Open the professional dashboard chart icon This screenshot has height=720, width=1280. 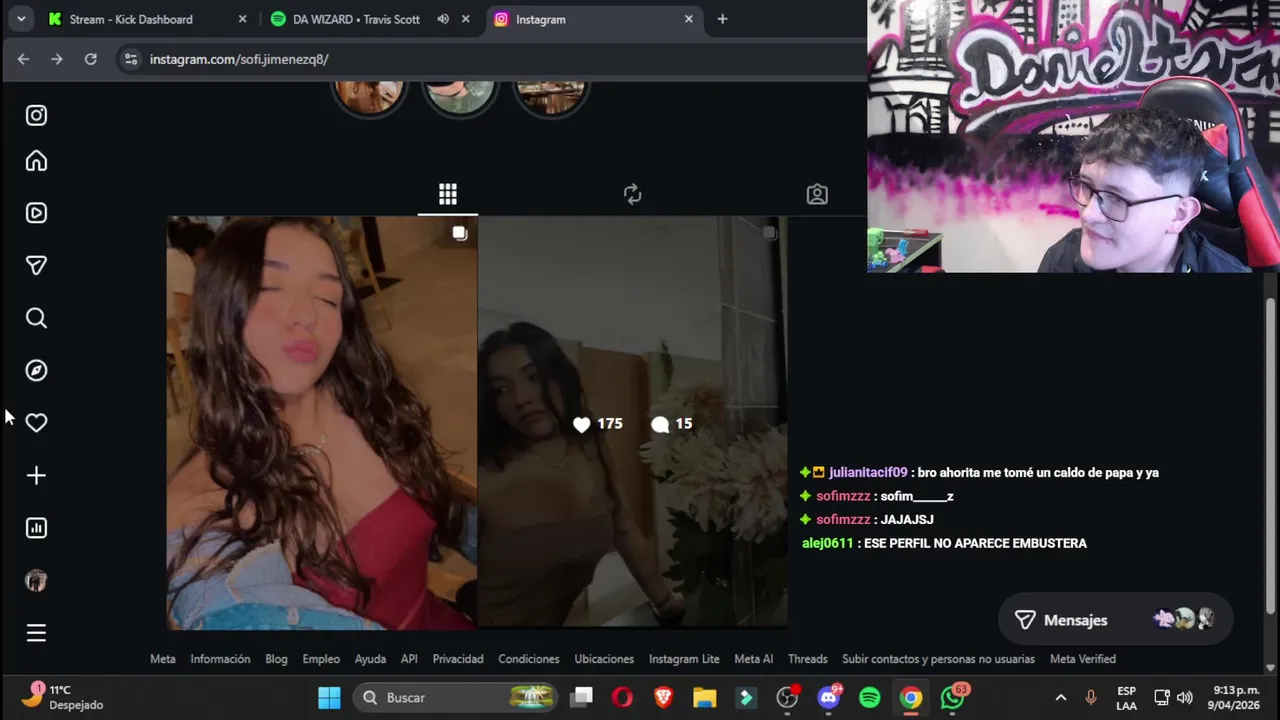36,528
